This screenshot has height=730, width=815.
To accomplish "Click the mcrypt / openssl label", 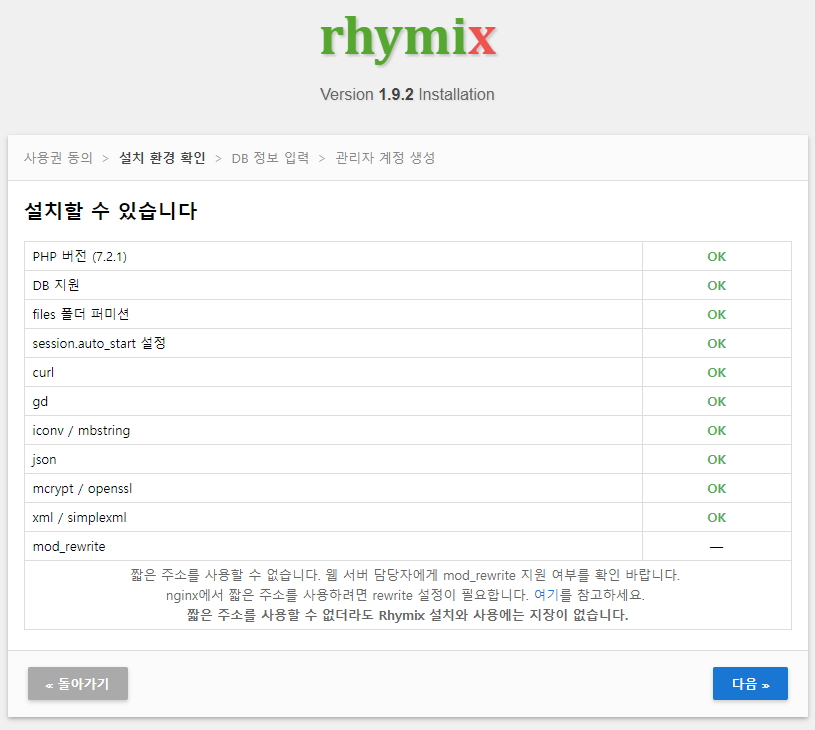I will (82, 489).
